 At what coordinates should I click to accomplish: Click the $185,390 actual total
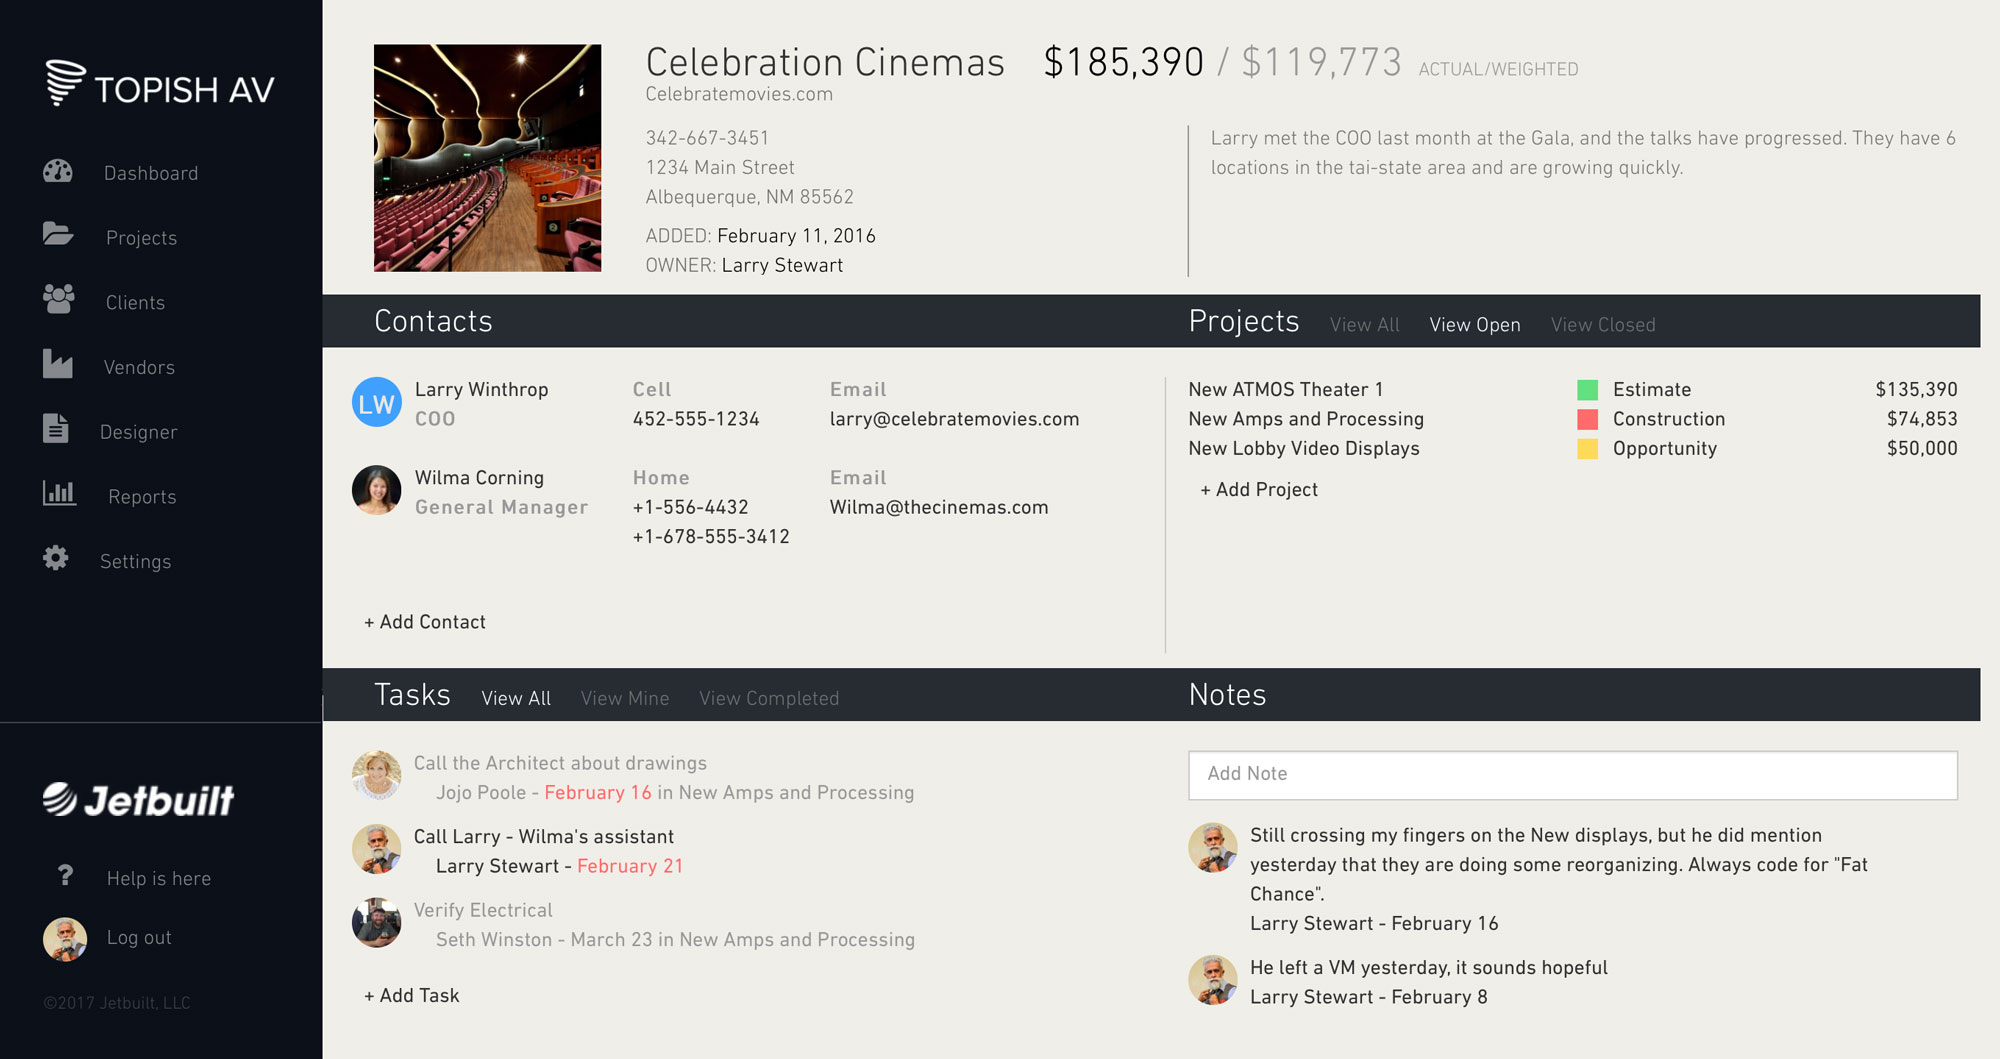pyautogui.click(x=1123, y=62)
